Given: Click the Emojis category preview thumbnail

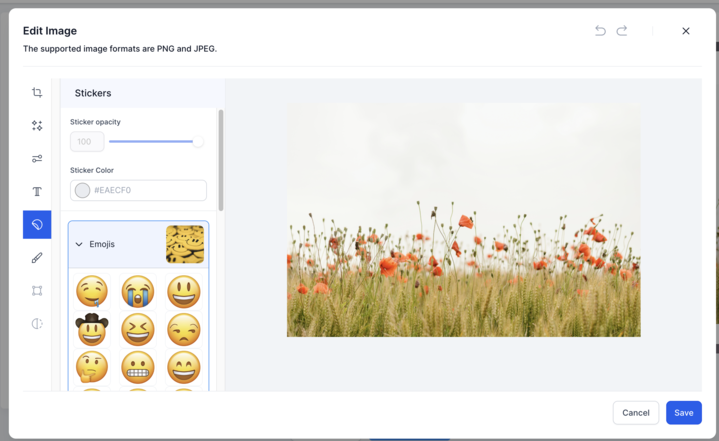Looking at the screenshot, I should (185, 244).
